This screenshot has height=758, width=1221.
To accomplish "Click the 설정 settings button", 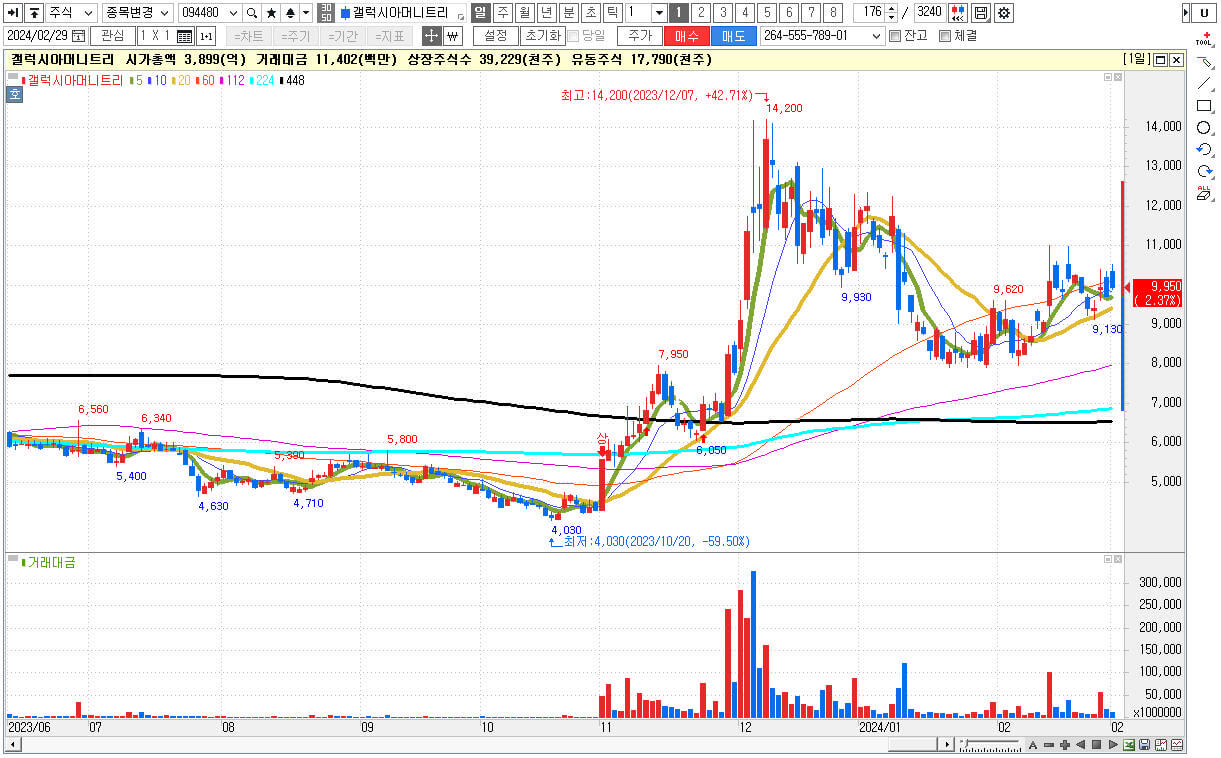I will (x=495, y=36).
